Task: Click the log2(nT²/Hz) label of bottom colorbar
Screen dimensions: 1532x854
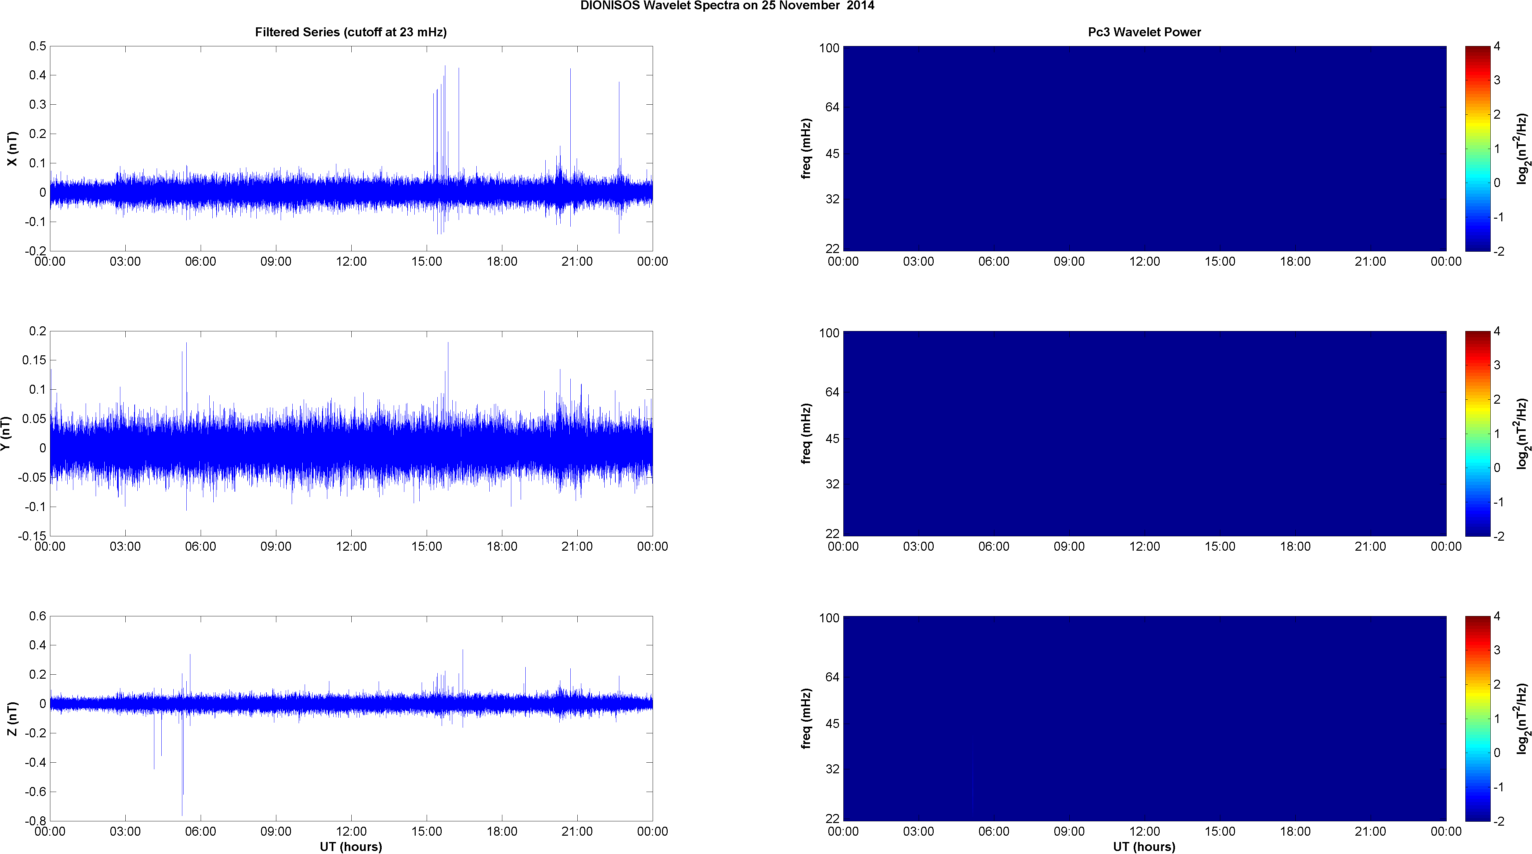Action: click(x=1522, y=718)
